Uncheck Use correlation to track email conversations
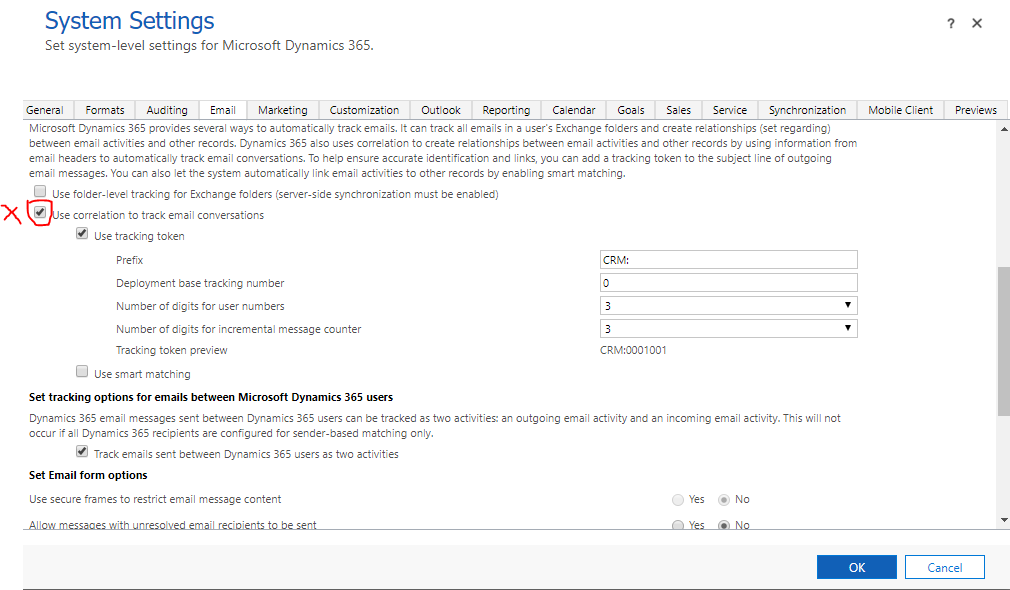Viewport: 1010px width, 590px height. coord(40,213)
